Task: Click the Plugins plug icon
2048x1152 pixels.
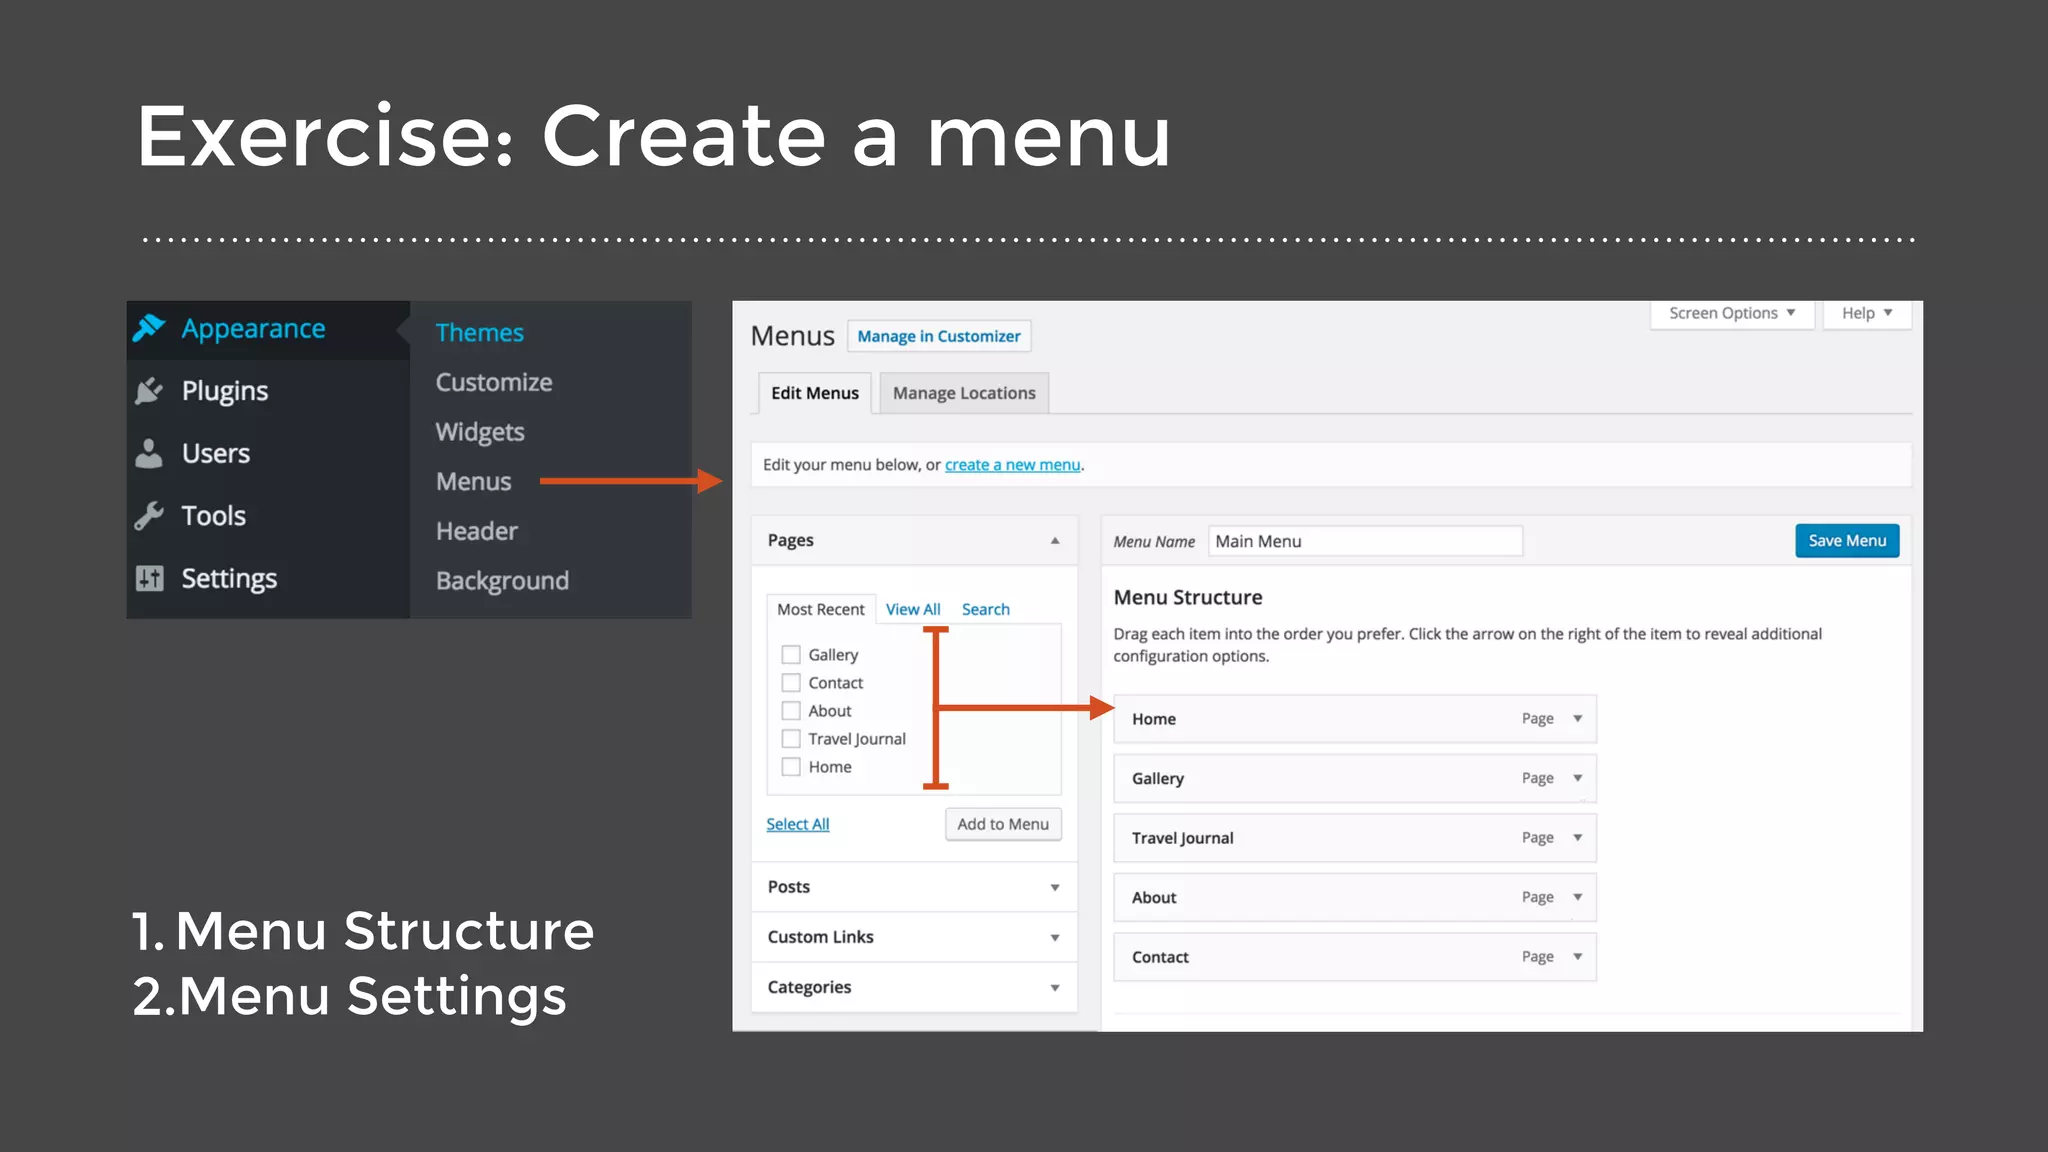Action: (x=149, y=390)
